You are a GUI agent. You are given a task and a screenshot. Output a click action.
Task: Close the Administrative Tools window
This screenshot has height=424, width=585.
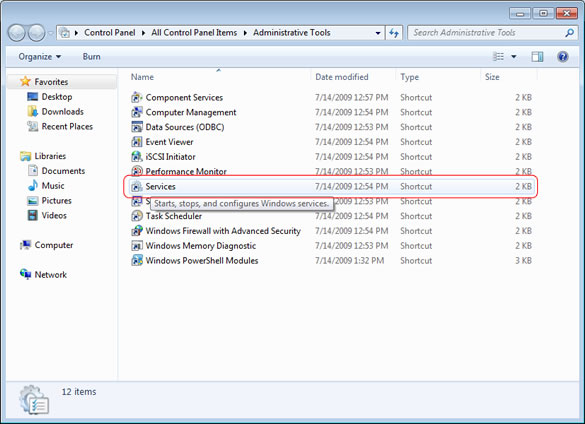(x=566, y=13)
